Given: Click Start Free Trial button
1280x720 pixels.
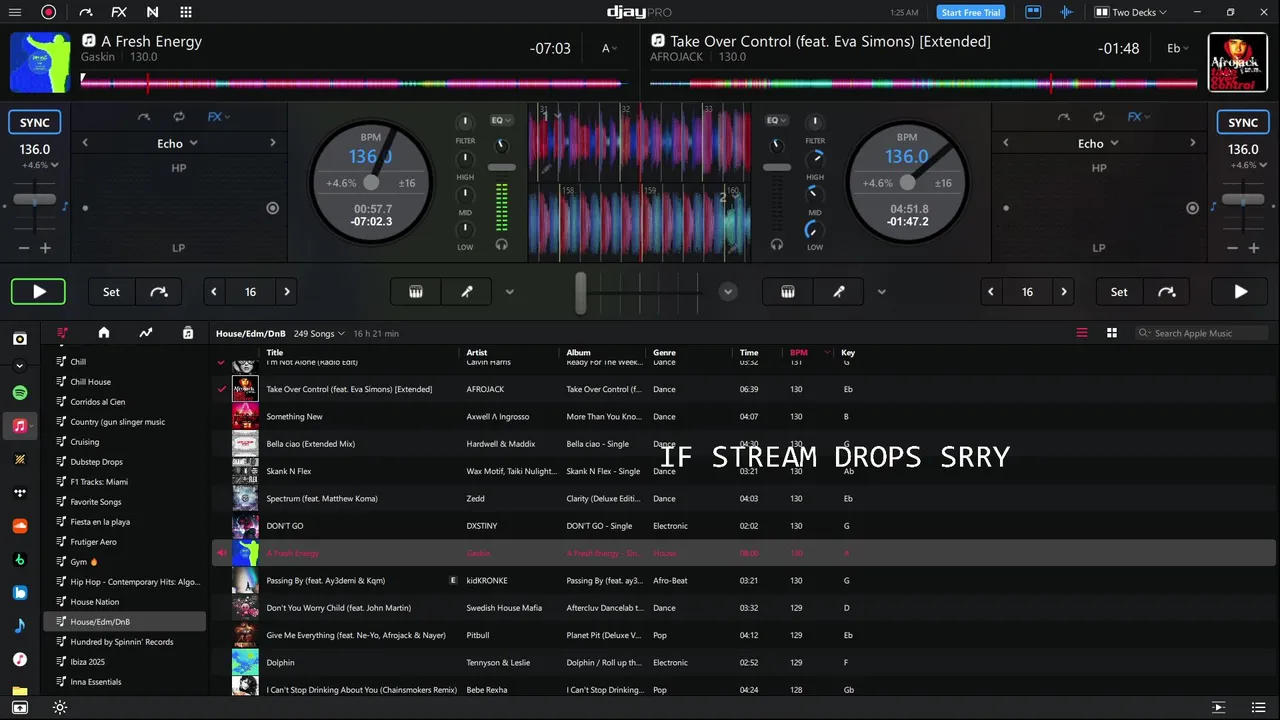Looking at the screenshot, I should tap(971, 12).
